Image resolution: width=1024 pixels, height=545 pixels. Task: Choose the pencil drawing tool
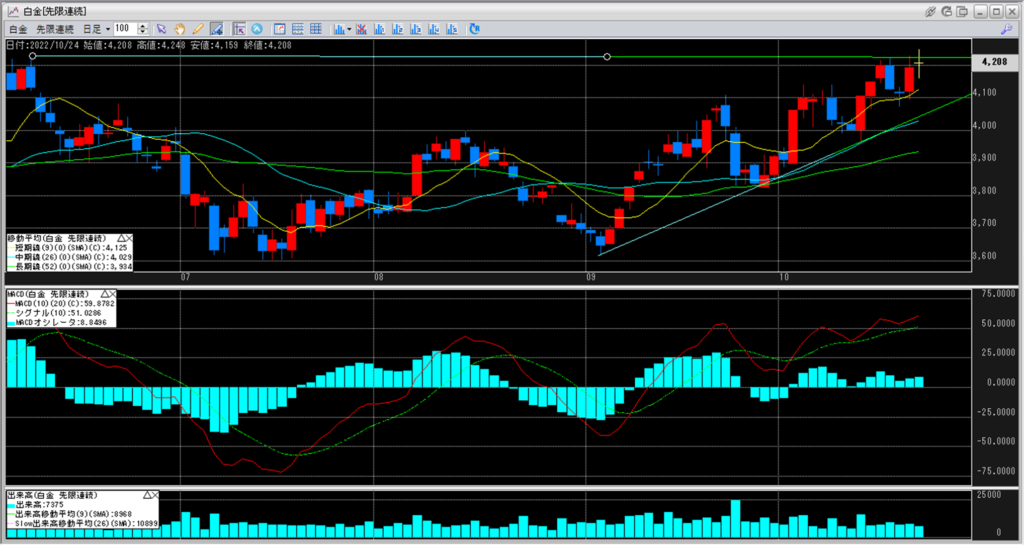pos(198,29)
